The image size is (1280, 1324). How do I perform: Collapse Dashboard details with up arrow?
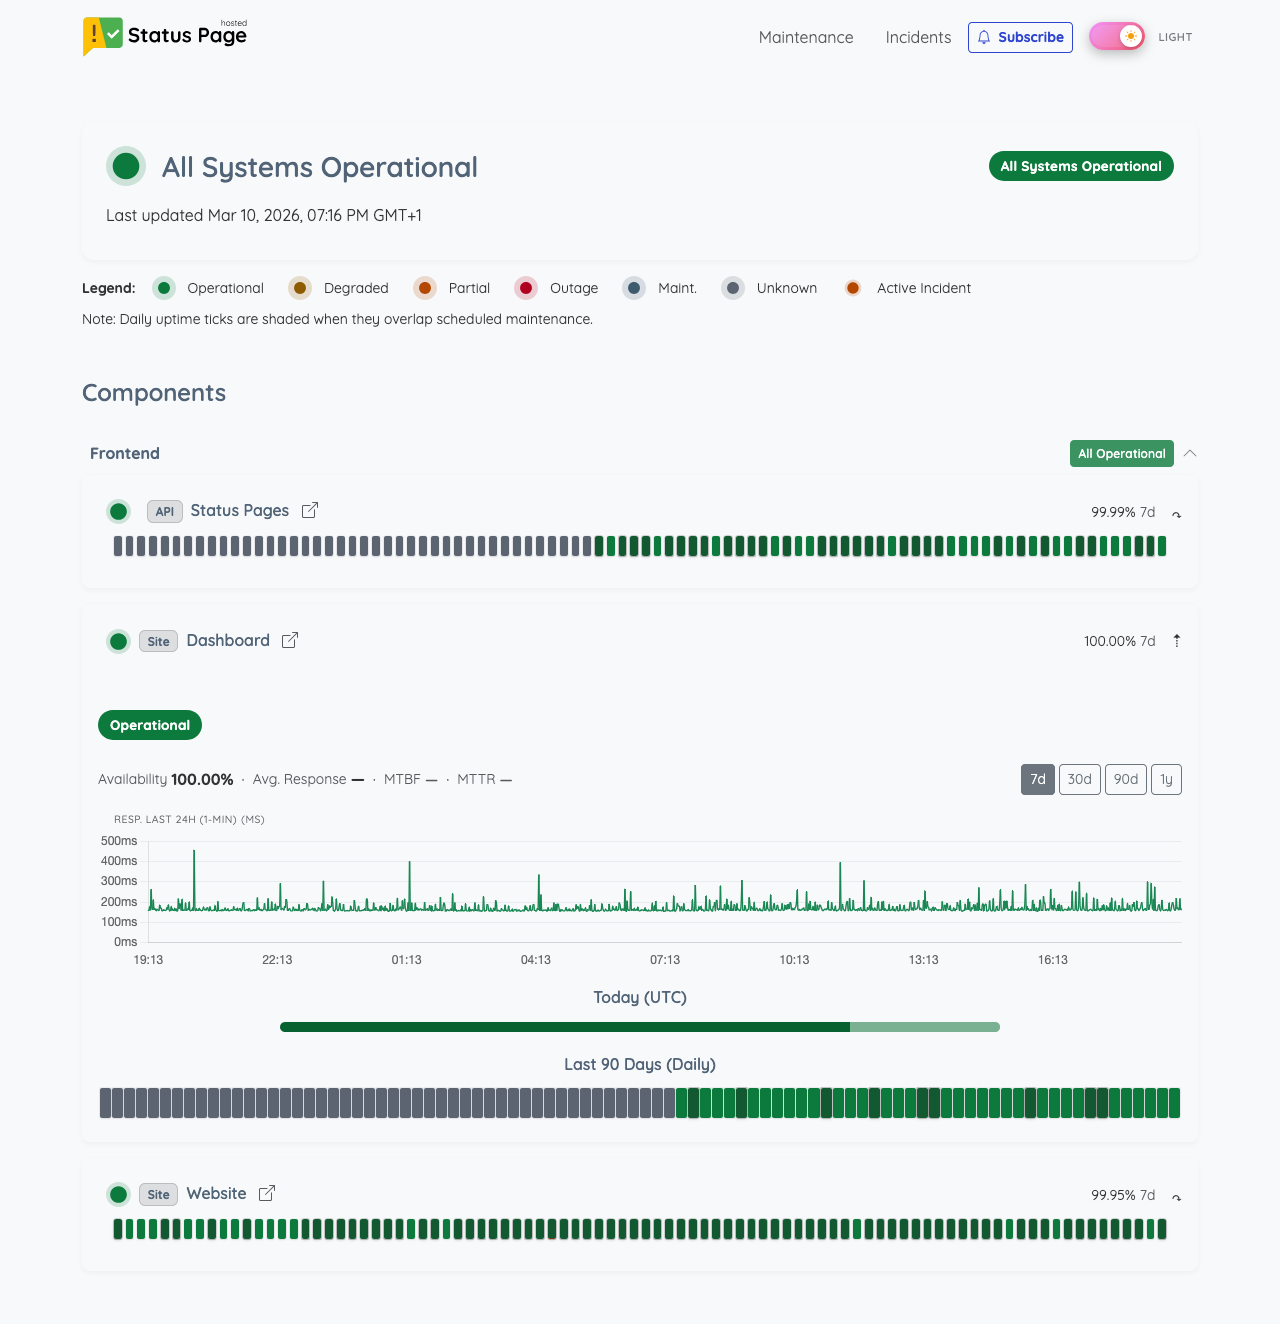1176,641
